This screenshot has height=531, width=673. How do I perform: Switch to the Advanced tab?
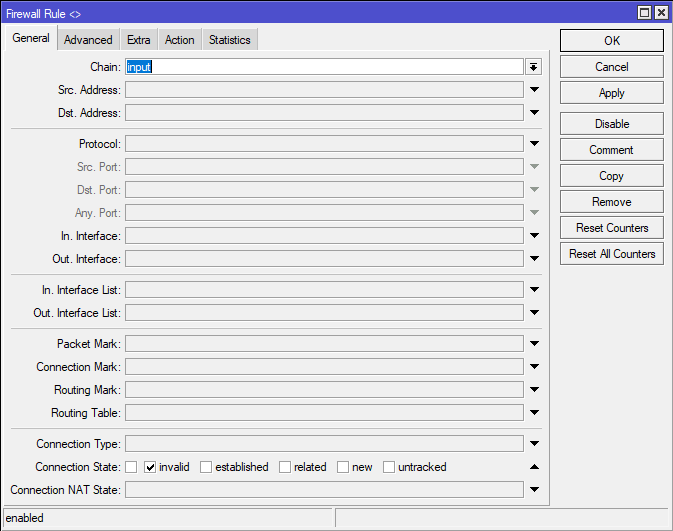(x=88, y=40)
